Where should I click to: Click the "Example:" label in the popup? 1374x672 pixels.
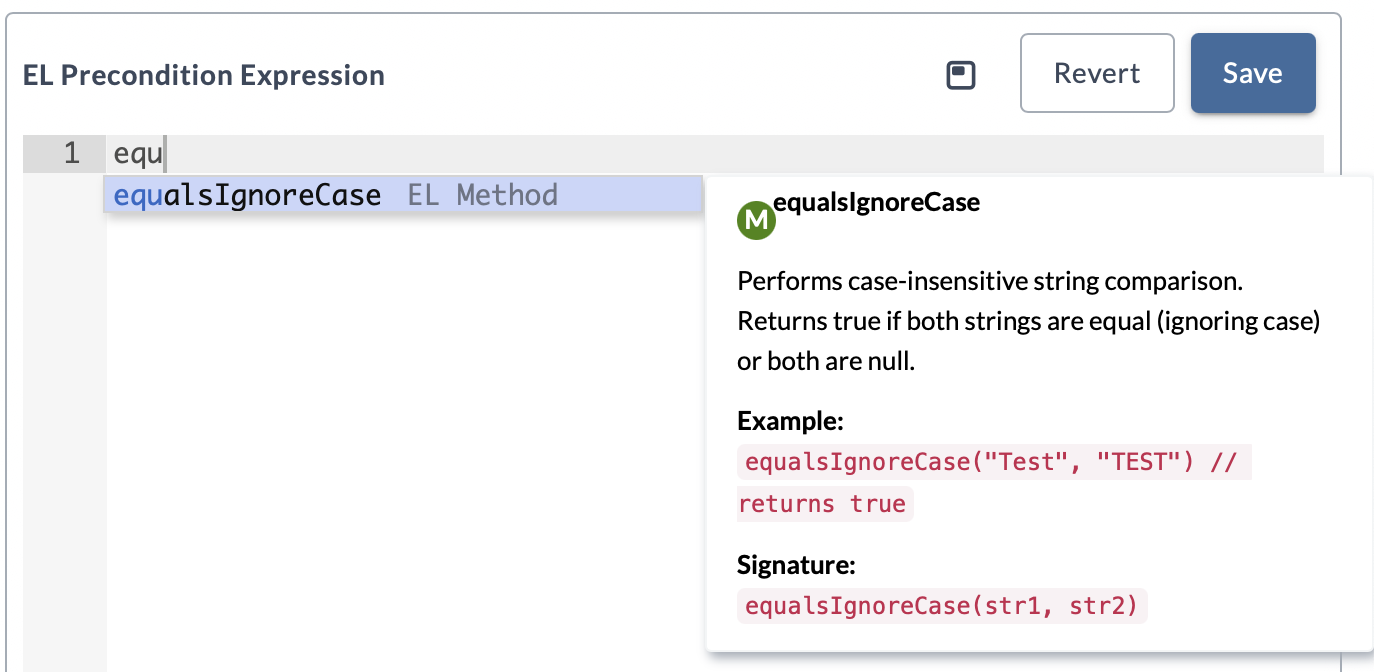790,420
